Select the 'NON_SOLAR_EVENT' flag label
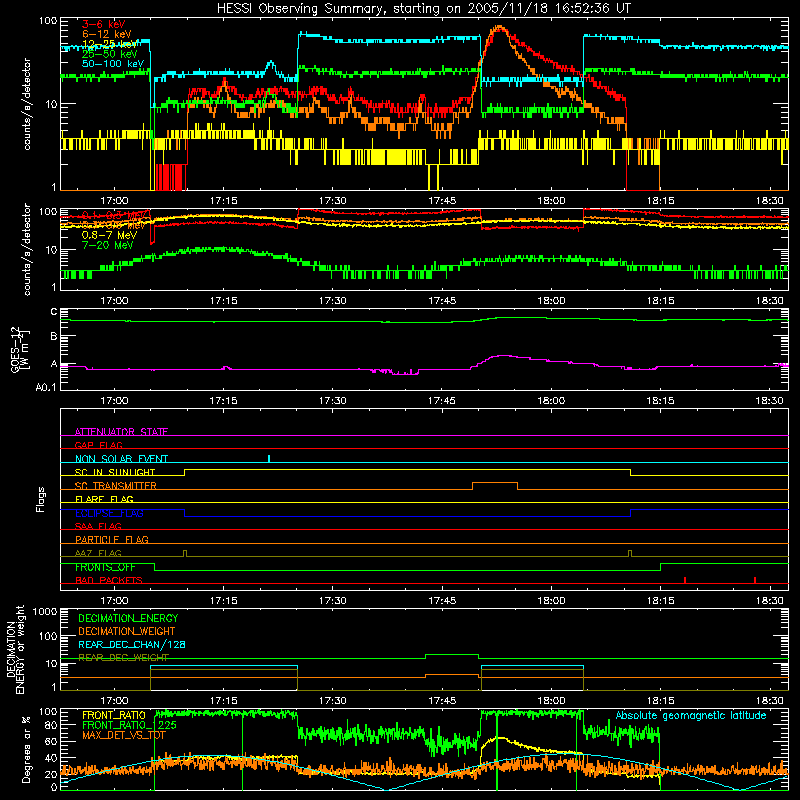This screenshot has height=800, width=800. (x=121, y=459)
